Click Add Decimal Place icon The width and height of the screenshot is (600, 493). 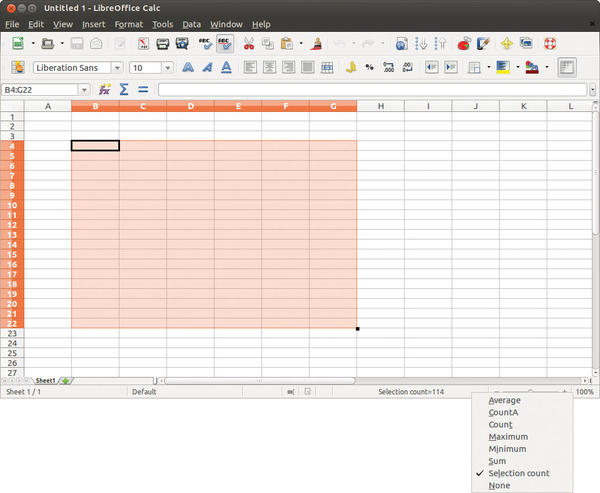coord(388,67)
